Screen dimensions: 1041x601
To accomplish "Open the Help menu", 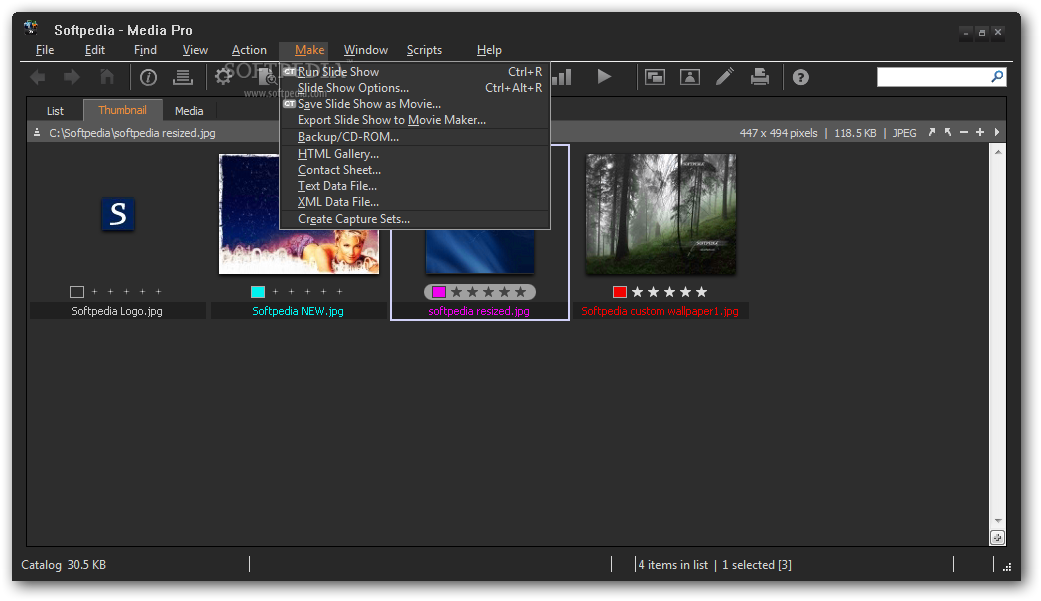I will 489,50.
